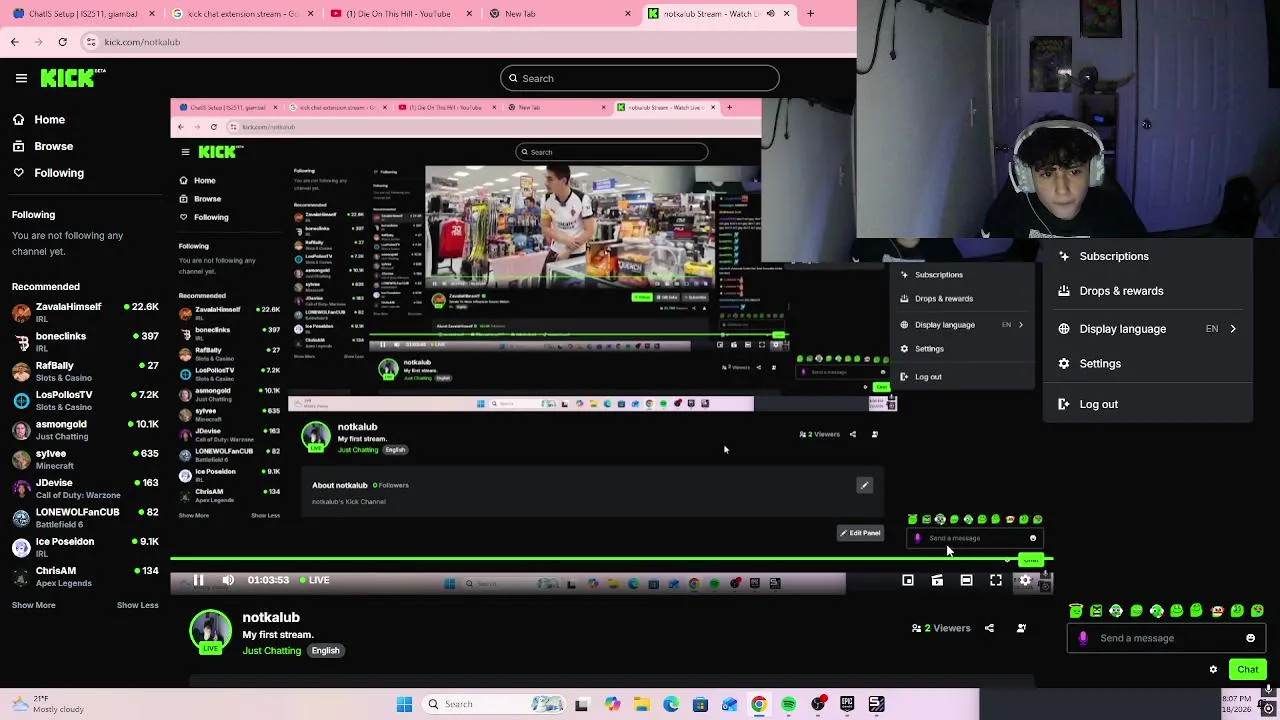Switch to the ChatIS Setup browser tab

tap(84, 14)
